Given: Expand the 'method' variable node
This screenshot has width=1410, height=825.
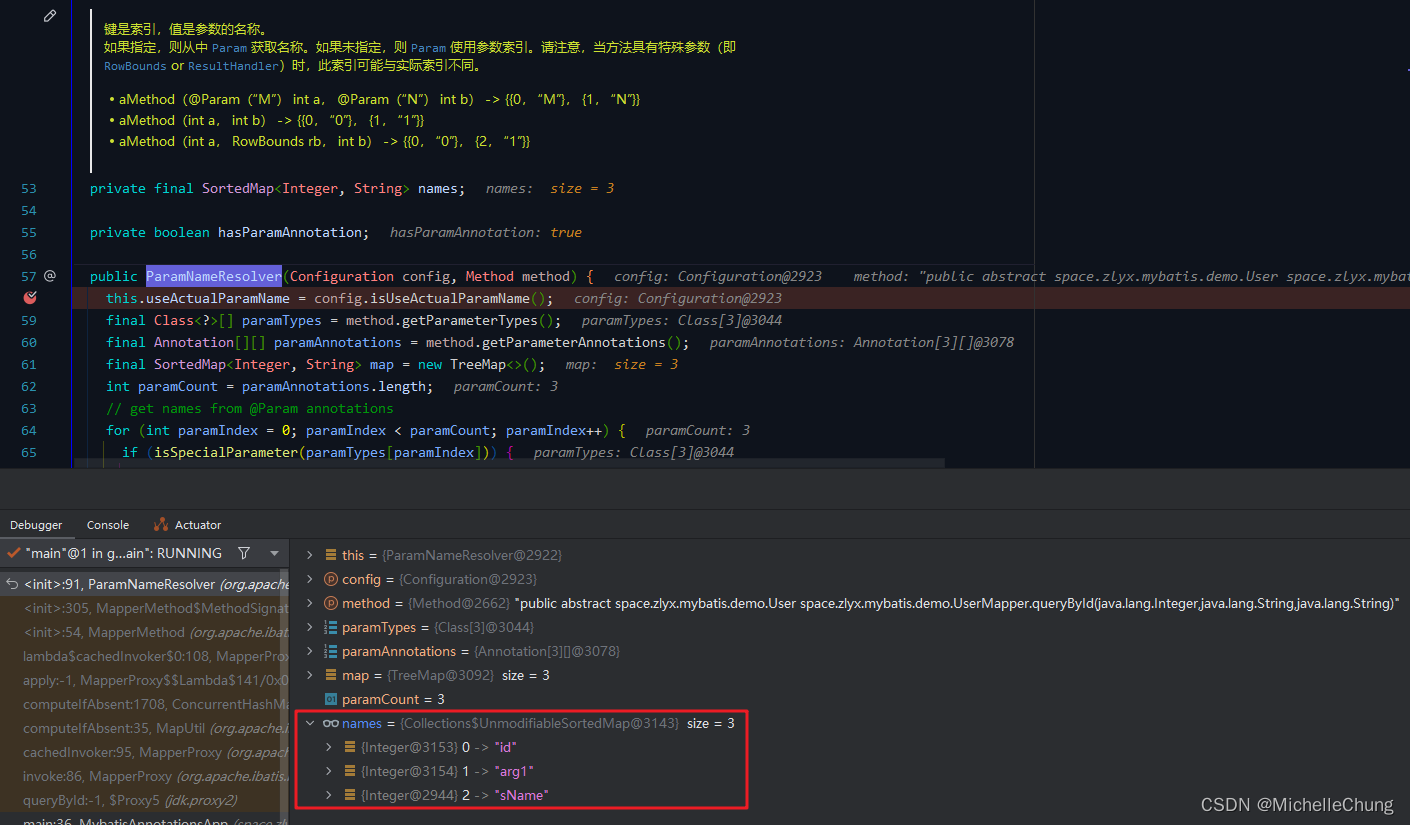Looking at the screenshot, I should [x=310, y=603].
